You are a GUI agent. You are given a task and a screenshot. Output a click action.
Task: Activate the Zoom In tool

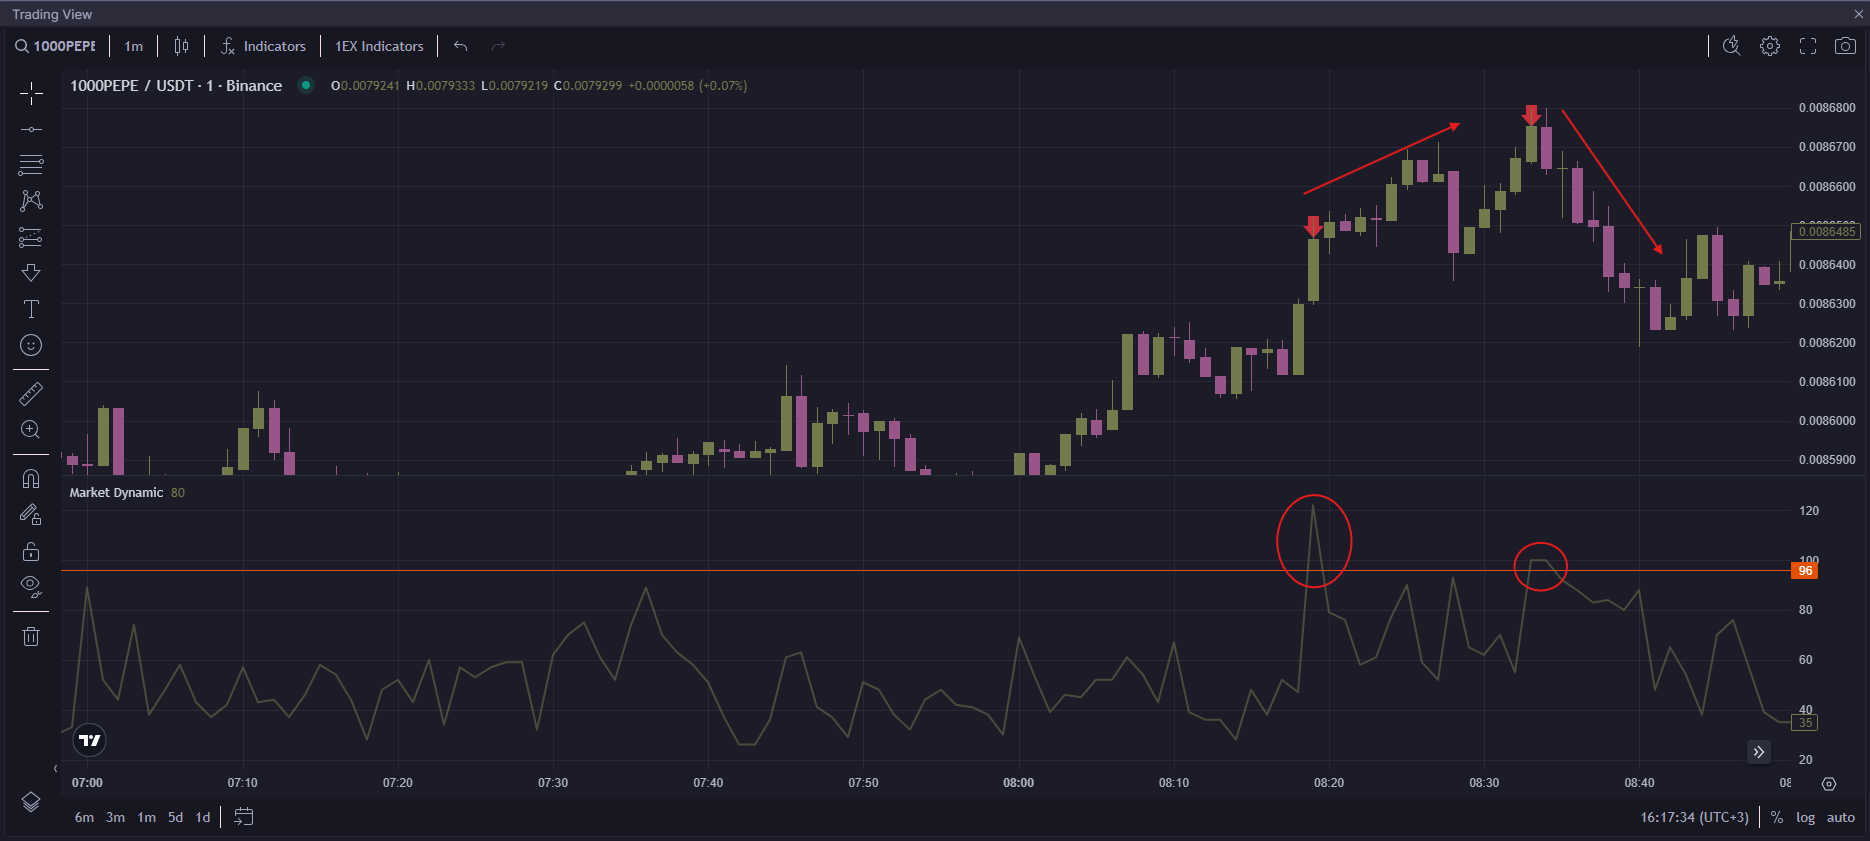31,430
